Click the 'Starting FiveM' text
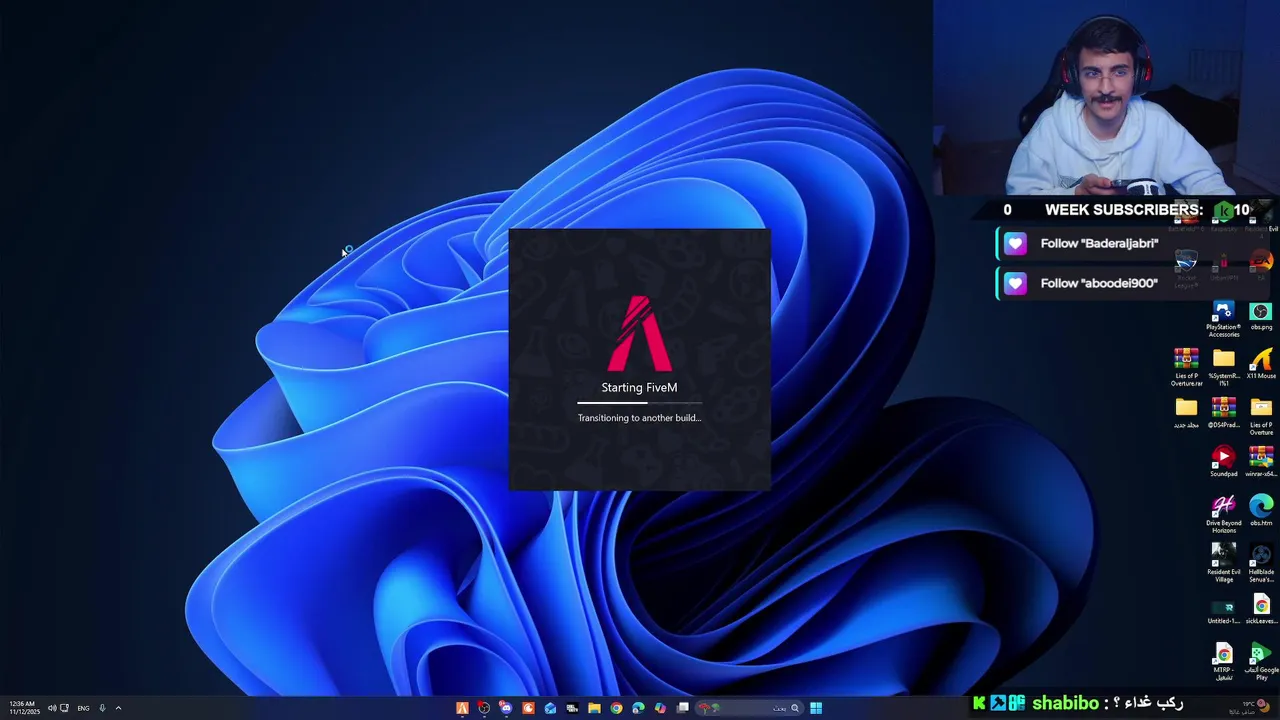This screenshot has width=1280, height=720. click(640, 388)
